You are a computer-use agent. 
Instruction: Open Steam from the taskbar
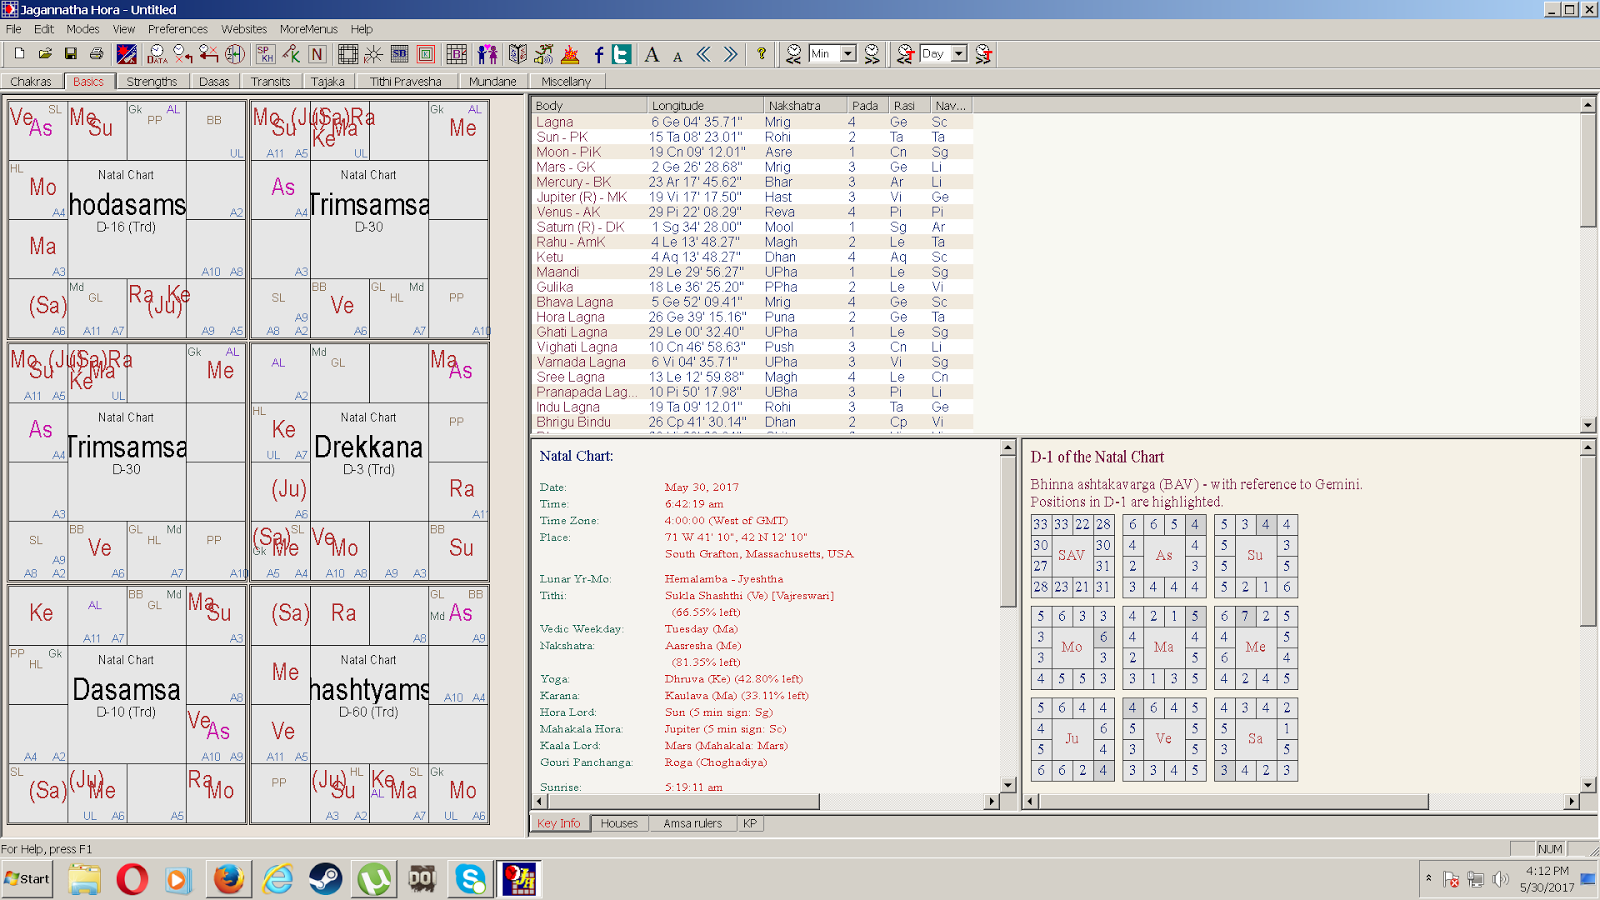325,879
